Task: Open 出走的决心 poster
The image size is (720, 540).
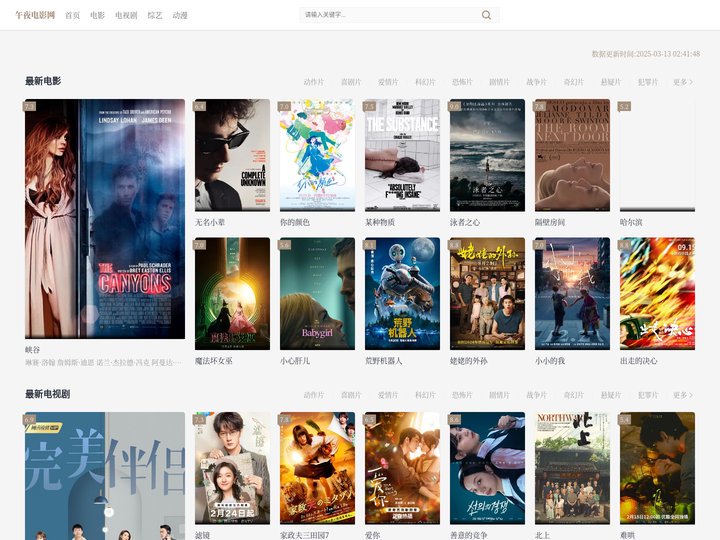Action: (657, 294)
